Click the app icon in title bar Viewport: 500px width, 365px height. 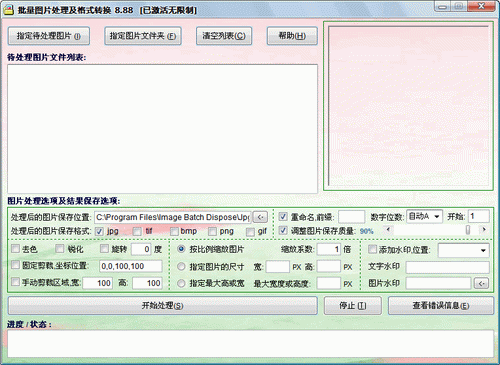(x=8, y=10)
